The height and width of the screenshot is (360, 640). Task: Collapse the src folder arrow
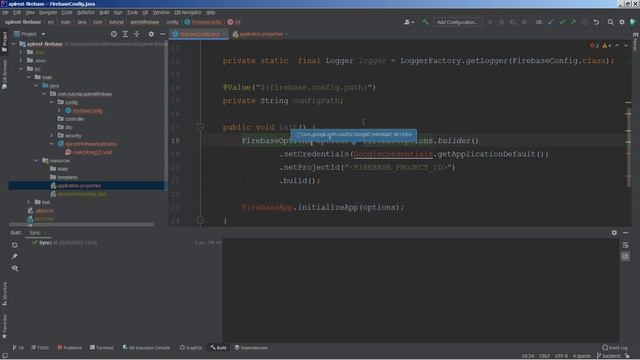tap(21, 69)
